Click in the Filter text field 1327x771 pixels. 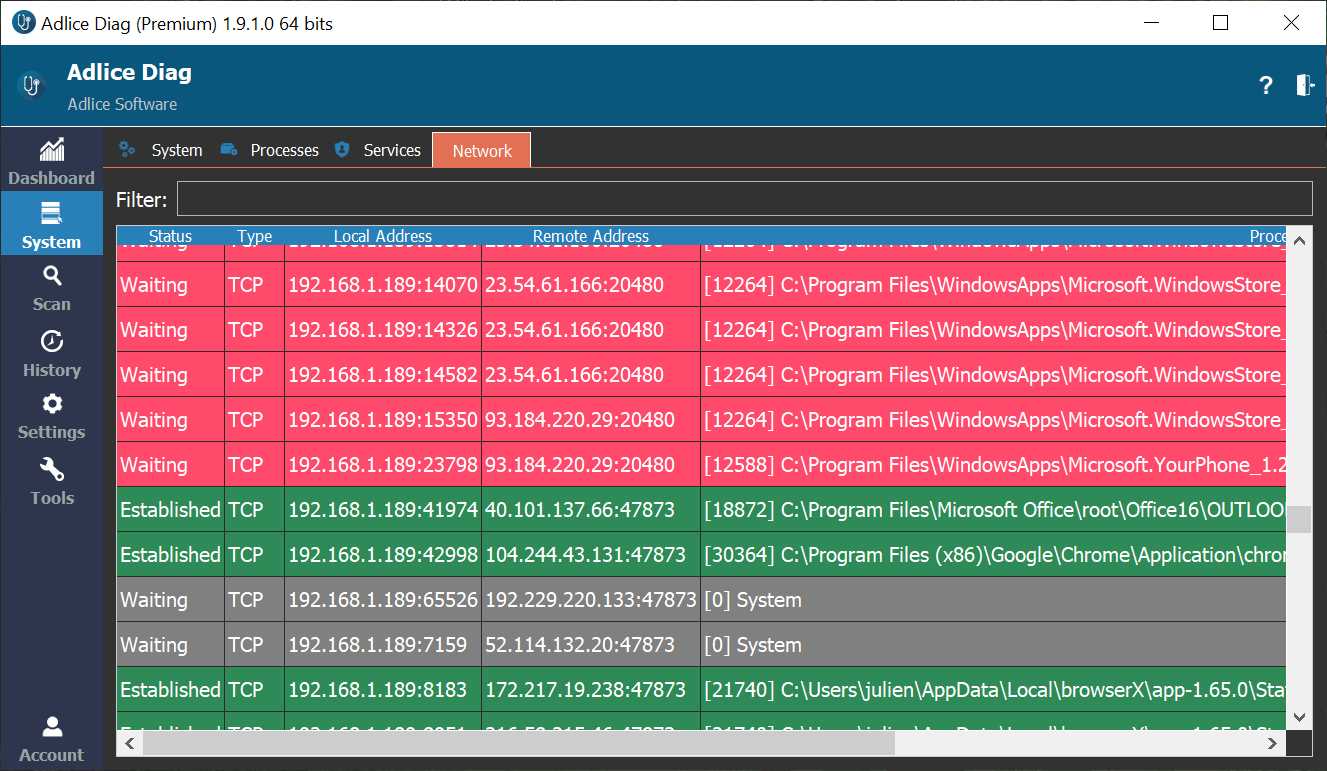[744, 199]
